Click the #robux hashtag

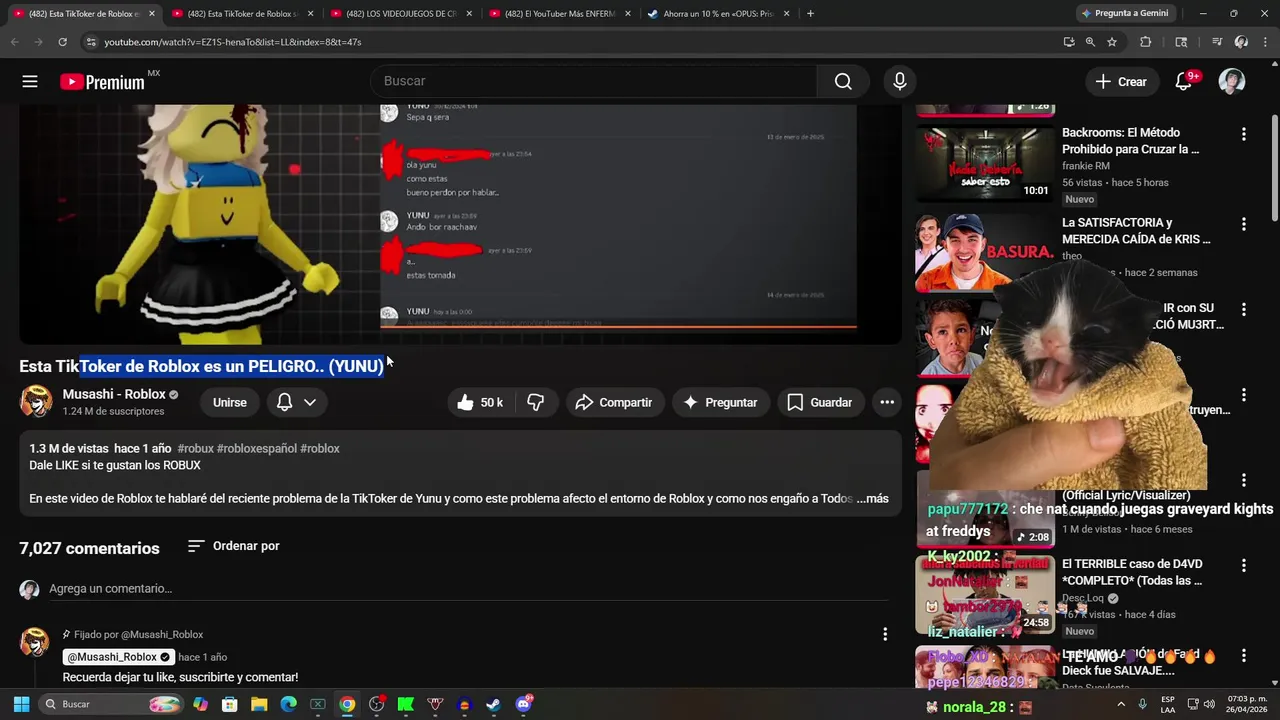pos(195,449)
